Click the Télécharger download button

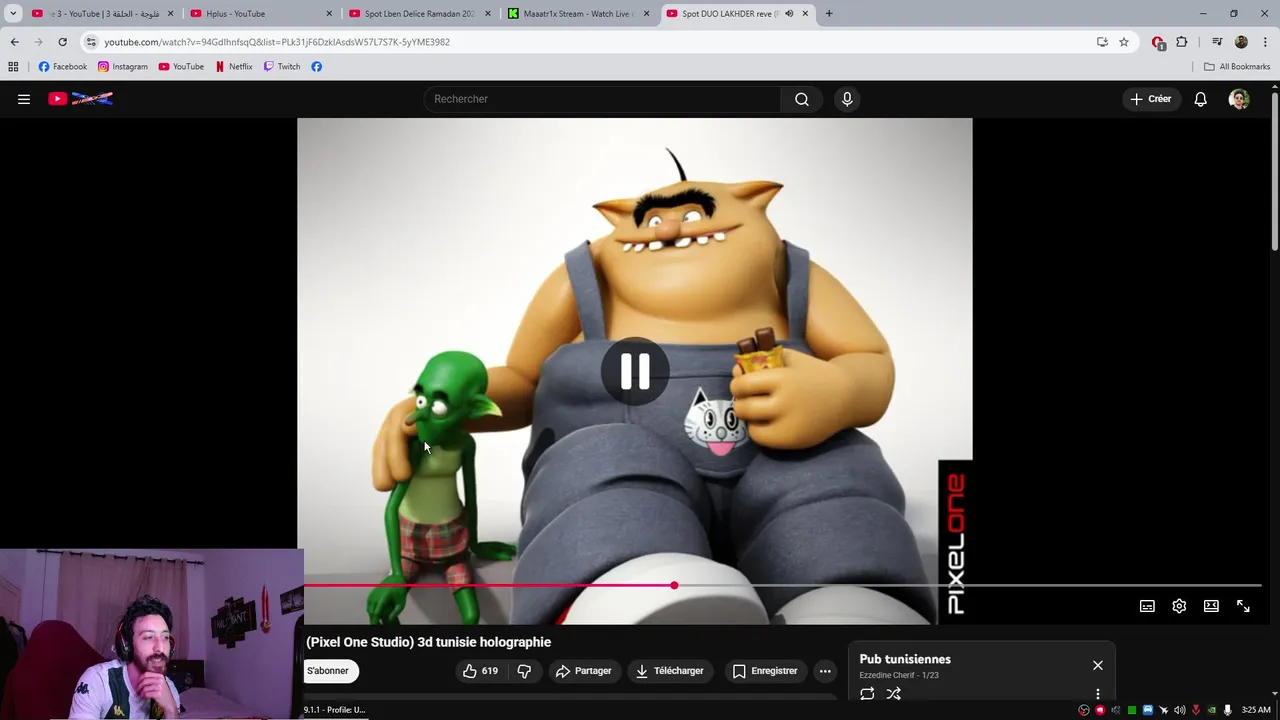[x=669, y=671]
